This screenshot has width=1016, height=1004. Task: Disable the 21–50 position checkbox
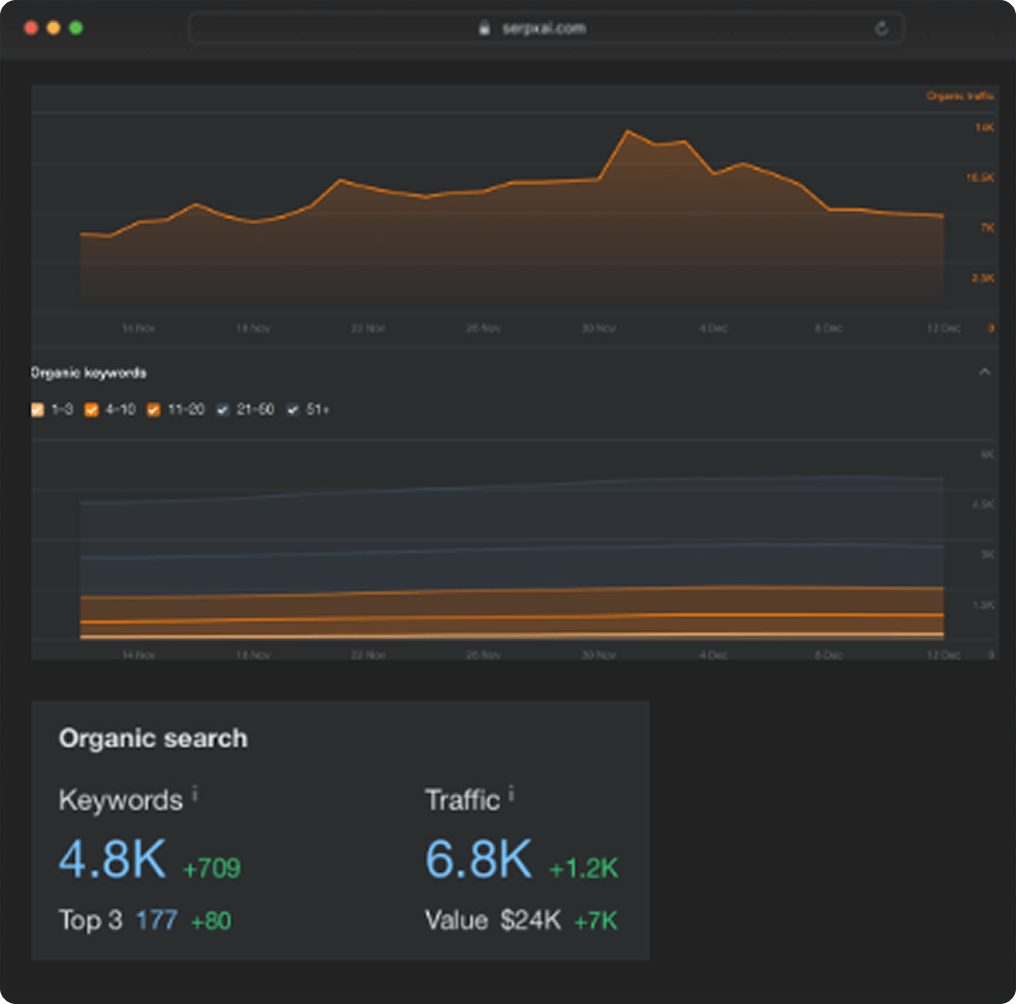click(x=223, y=409)
